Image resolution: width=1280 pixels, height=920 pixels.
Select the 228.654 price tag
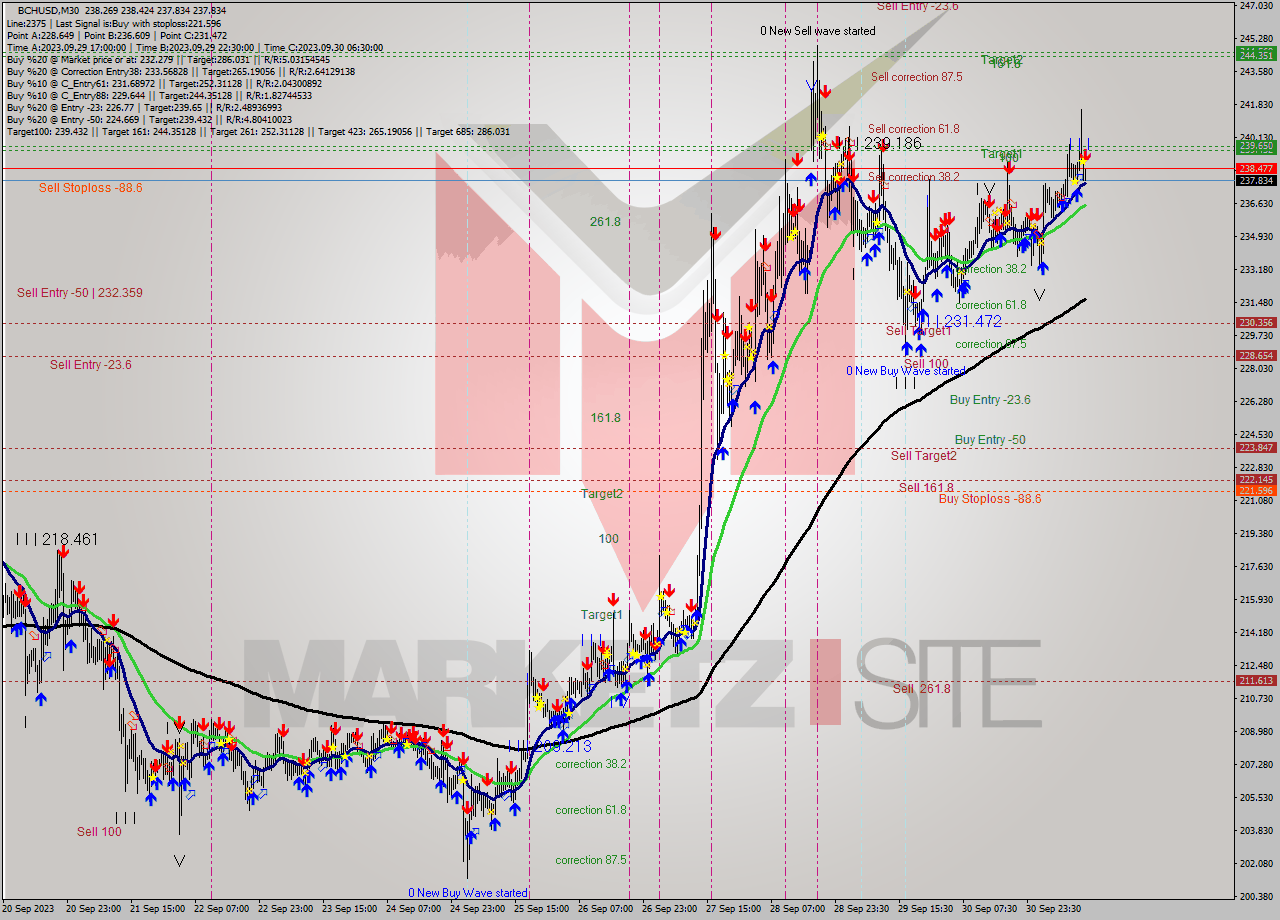(x=1256, y=356)
